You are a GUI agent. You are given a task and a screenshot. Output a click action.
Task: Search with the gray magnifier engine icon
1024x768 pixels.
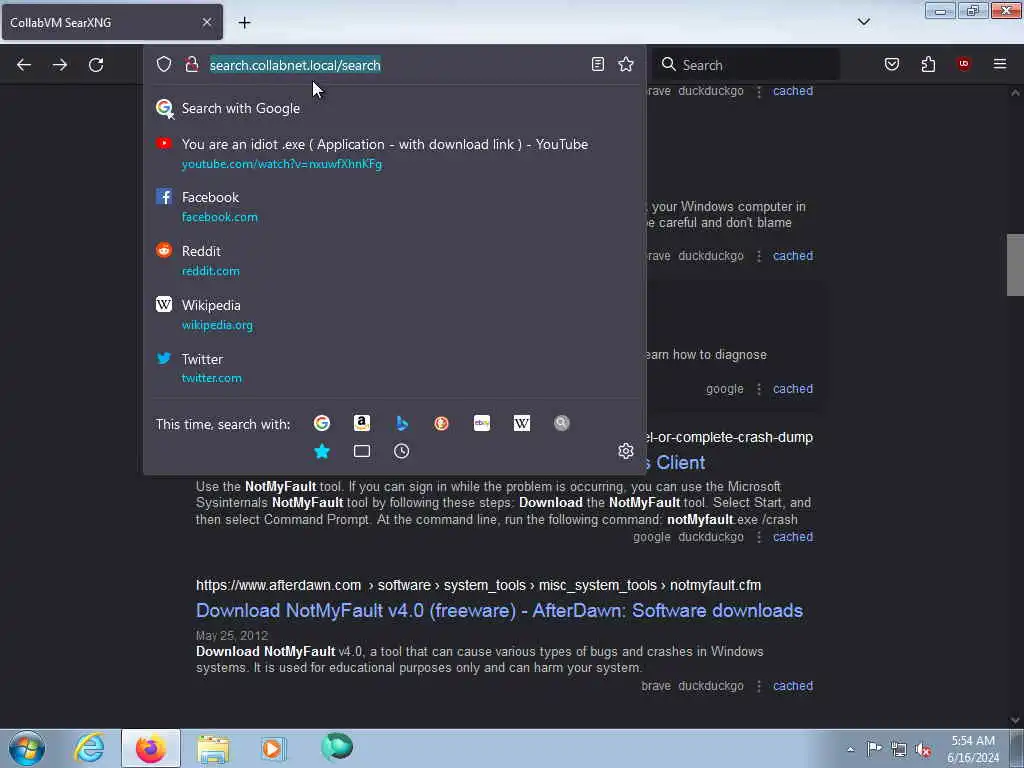pyautogui.click(x=562, y=423)
